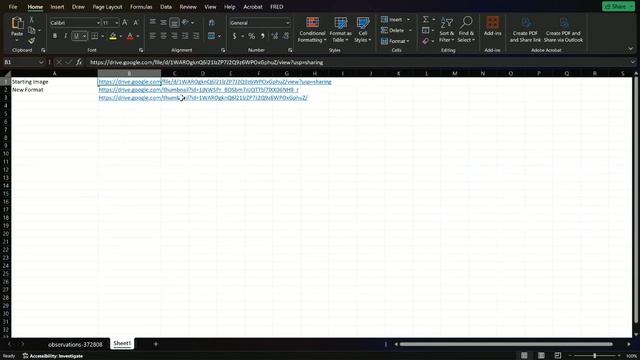Click Increase Decimal icon
This screenshot has height=360, width=640.
click(275, 36)
